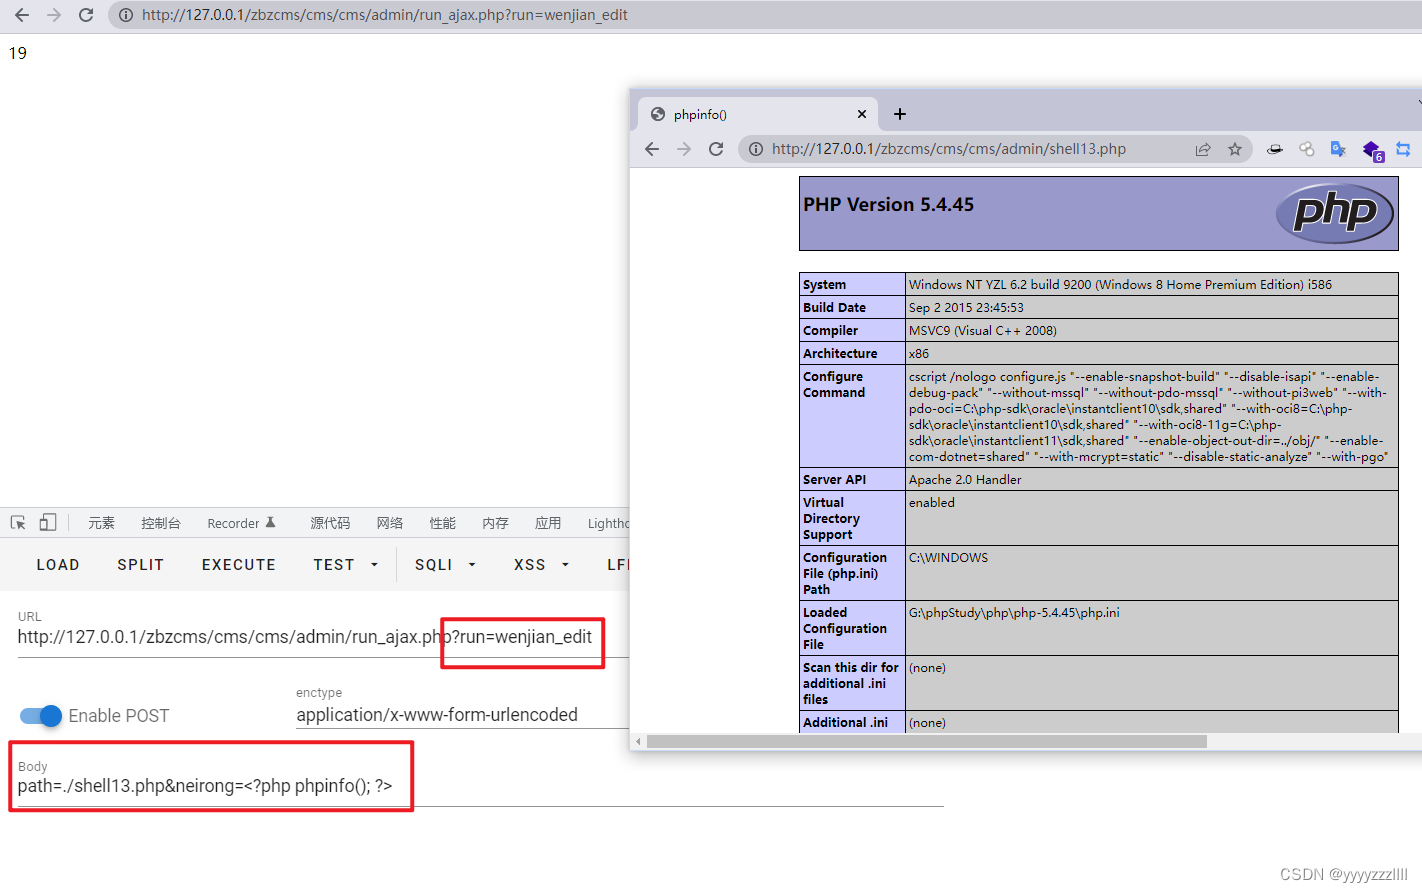Toggle the DevTools device toolbar icon
Screen dimensions: 1422x893
click(48, 523)
